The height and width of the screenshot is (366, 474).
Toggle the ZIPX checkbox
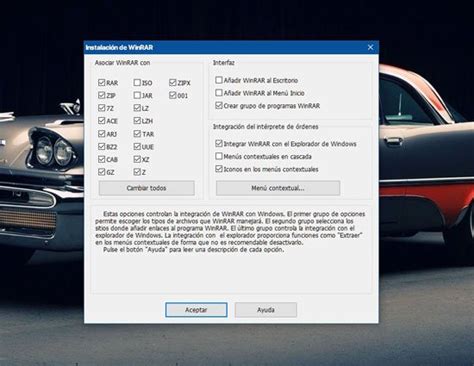(172, 82)
